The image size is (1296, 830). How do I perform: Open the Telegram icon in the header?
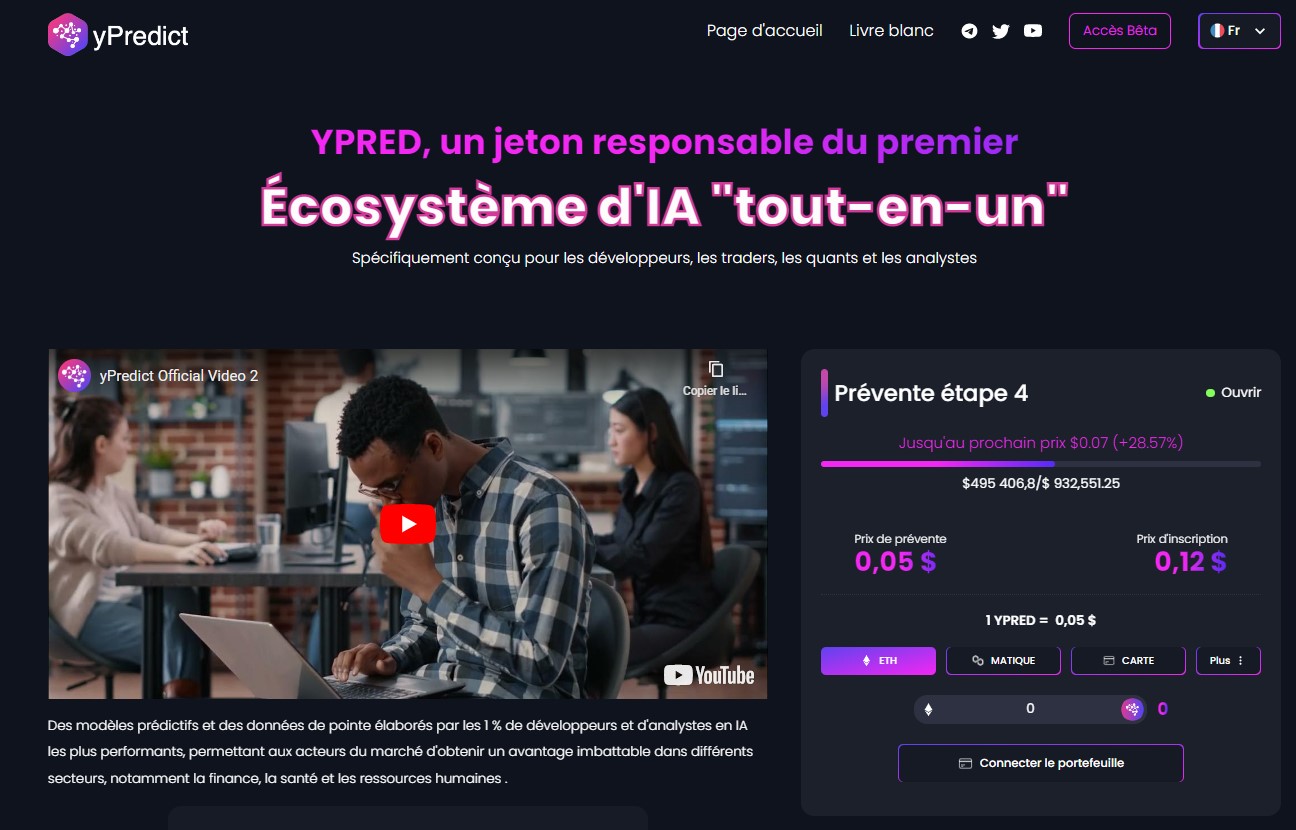[x=969, y=31]
